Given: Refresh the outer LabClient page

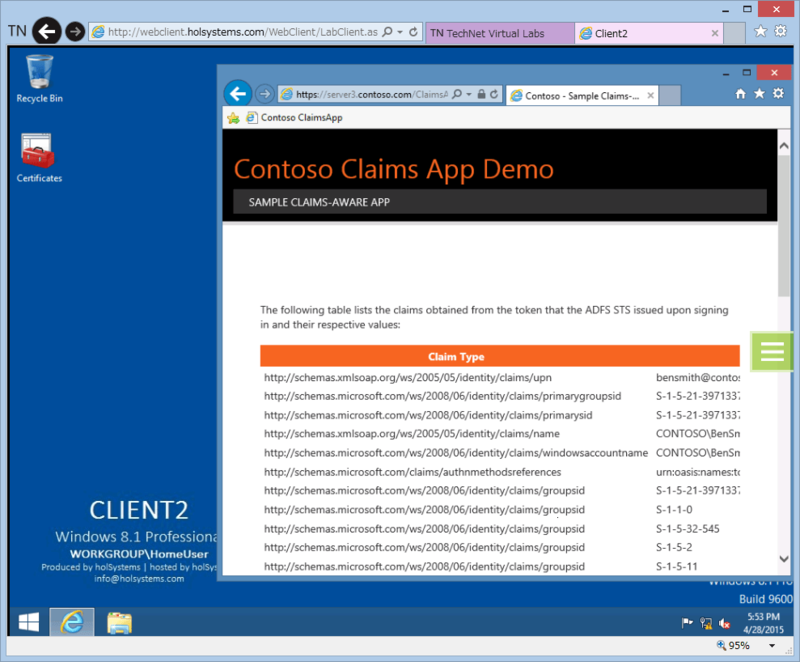Looking at the screenshot, I should tap(413, 32).
